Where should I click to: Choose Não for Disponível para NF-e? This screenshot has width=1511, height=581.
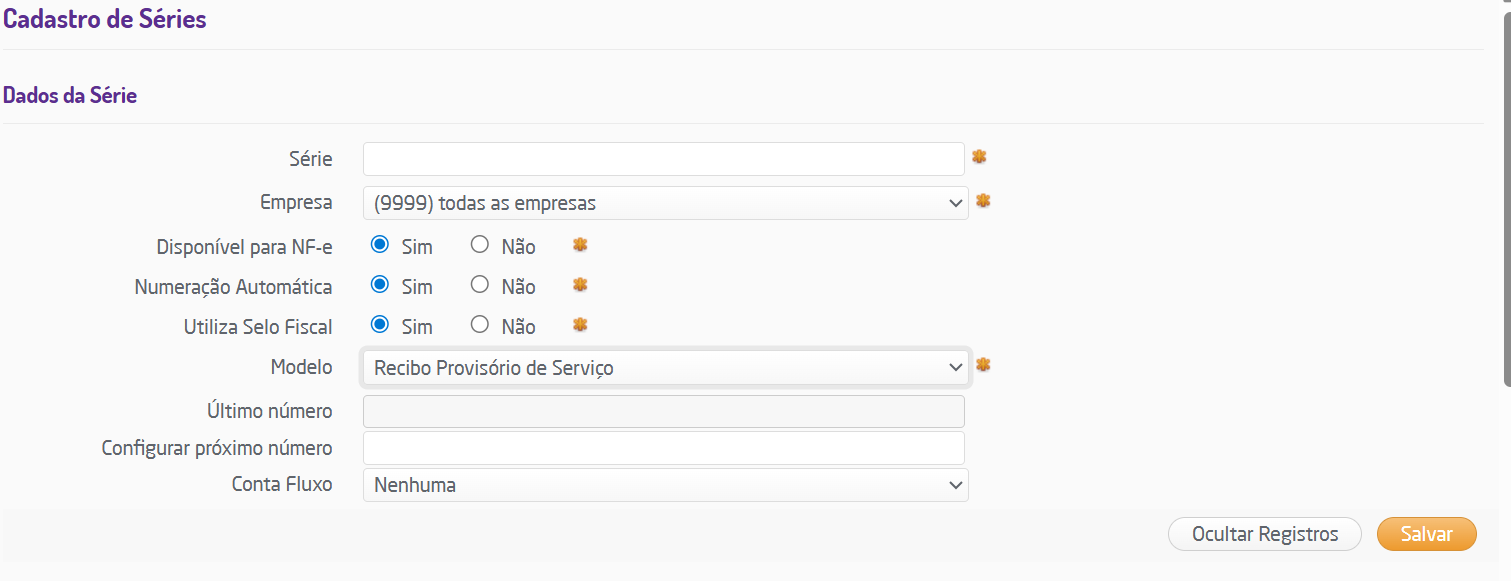[480, 245]
